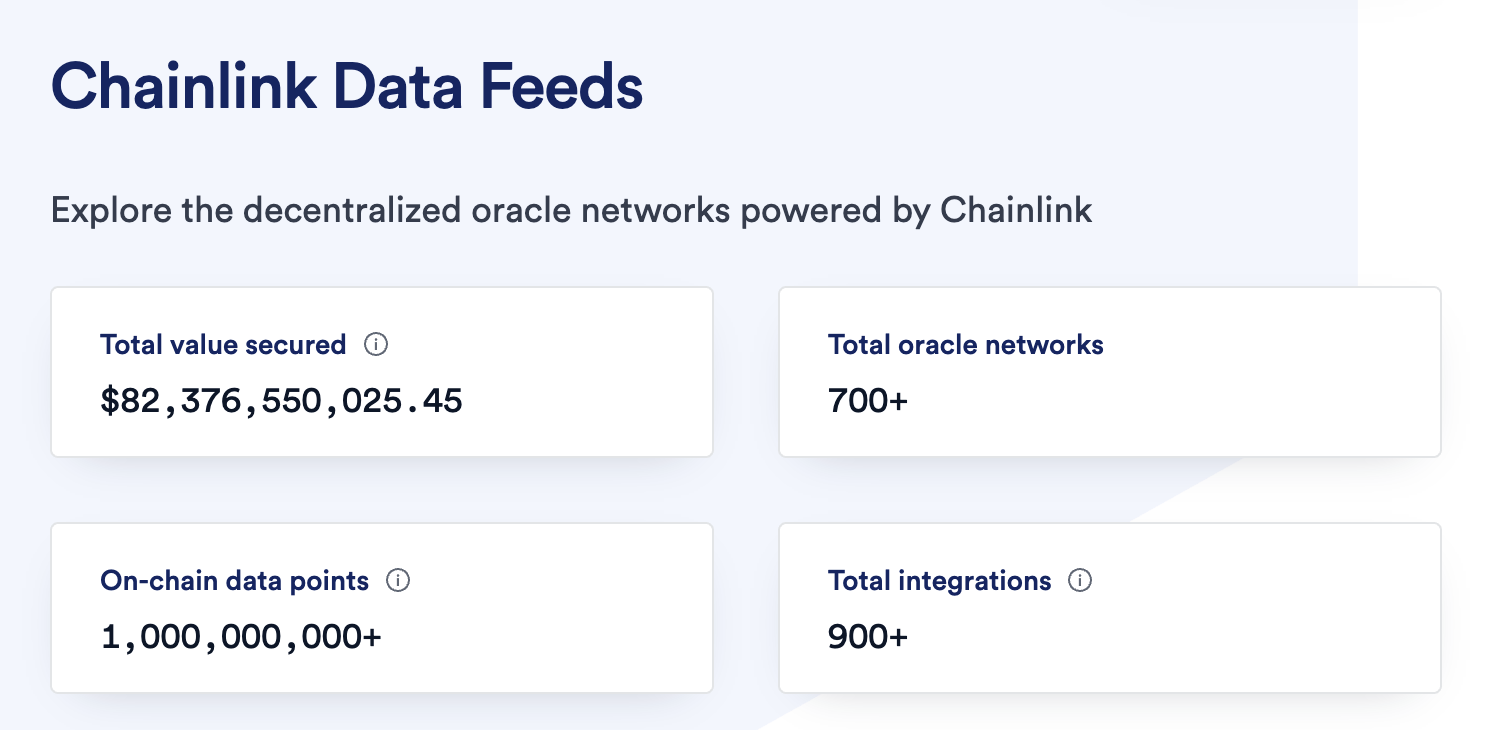Image resolution: width=1490 pixels, height=730 pixels.
Task: Click the 900+ total integrations value
Action: point(866,636)
